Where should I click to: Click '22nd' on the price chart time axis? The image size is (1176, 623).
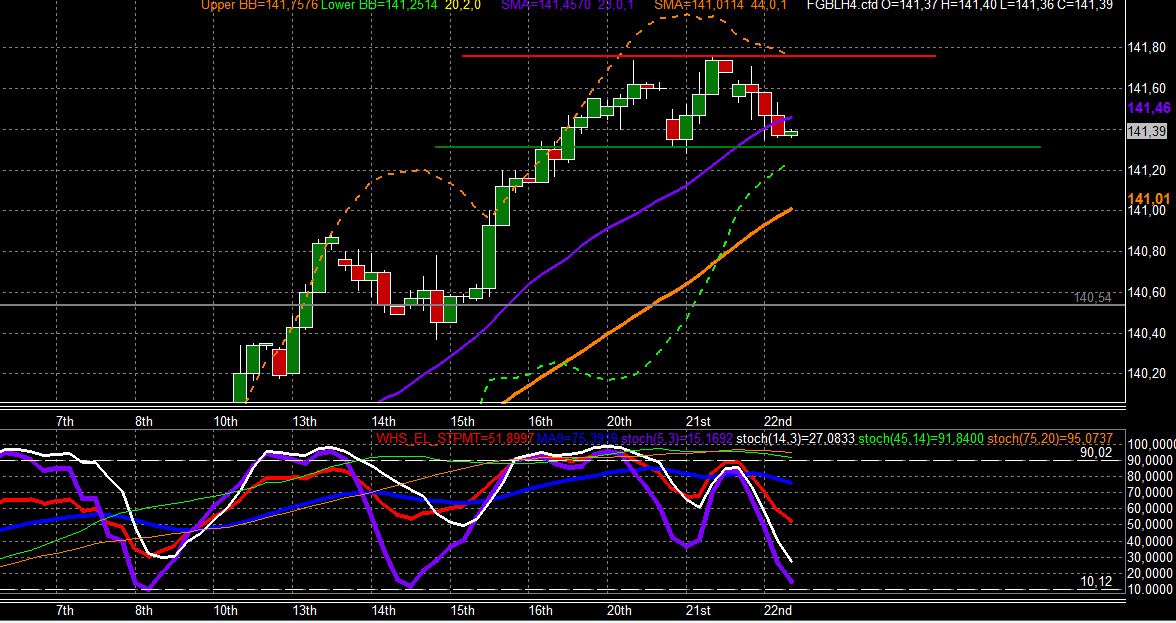(x=778, y=421)
